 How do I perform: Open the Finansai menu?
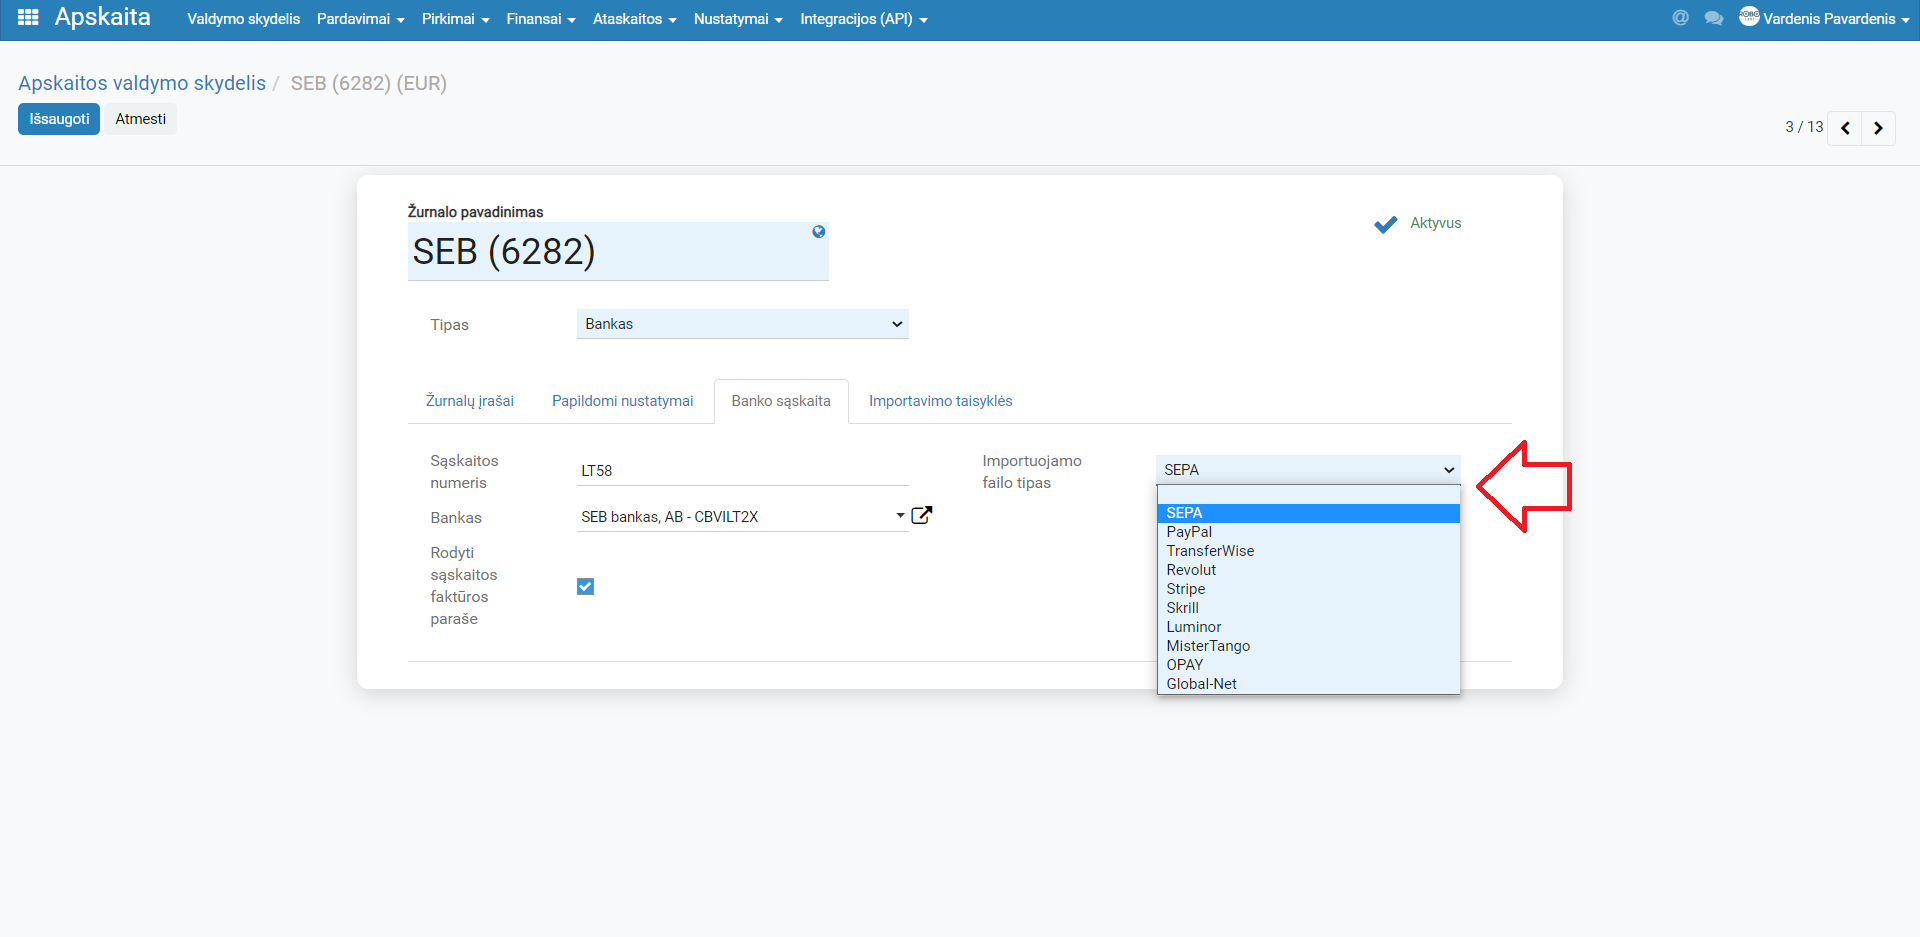(541, 19)
